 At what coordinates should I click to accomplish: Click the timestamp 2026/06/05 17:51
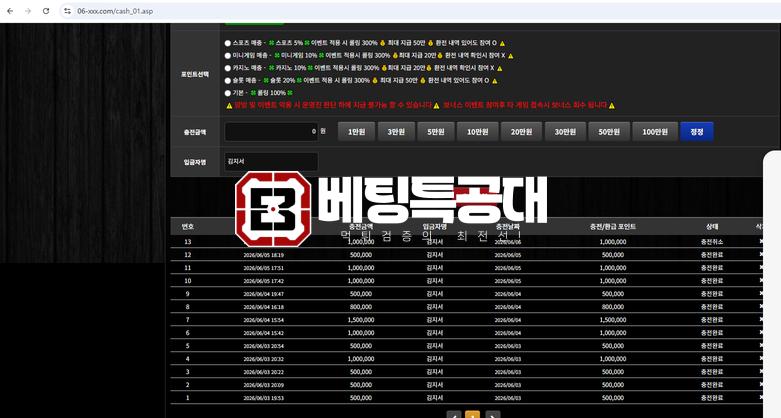pyautogui.click(x=263, y=268)
